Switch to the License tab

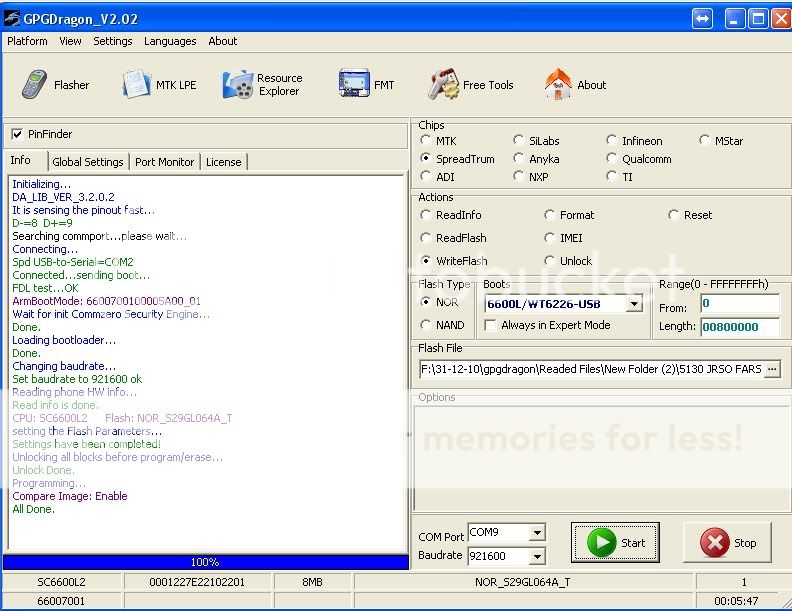tap(223, 162)
